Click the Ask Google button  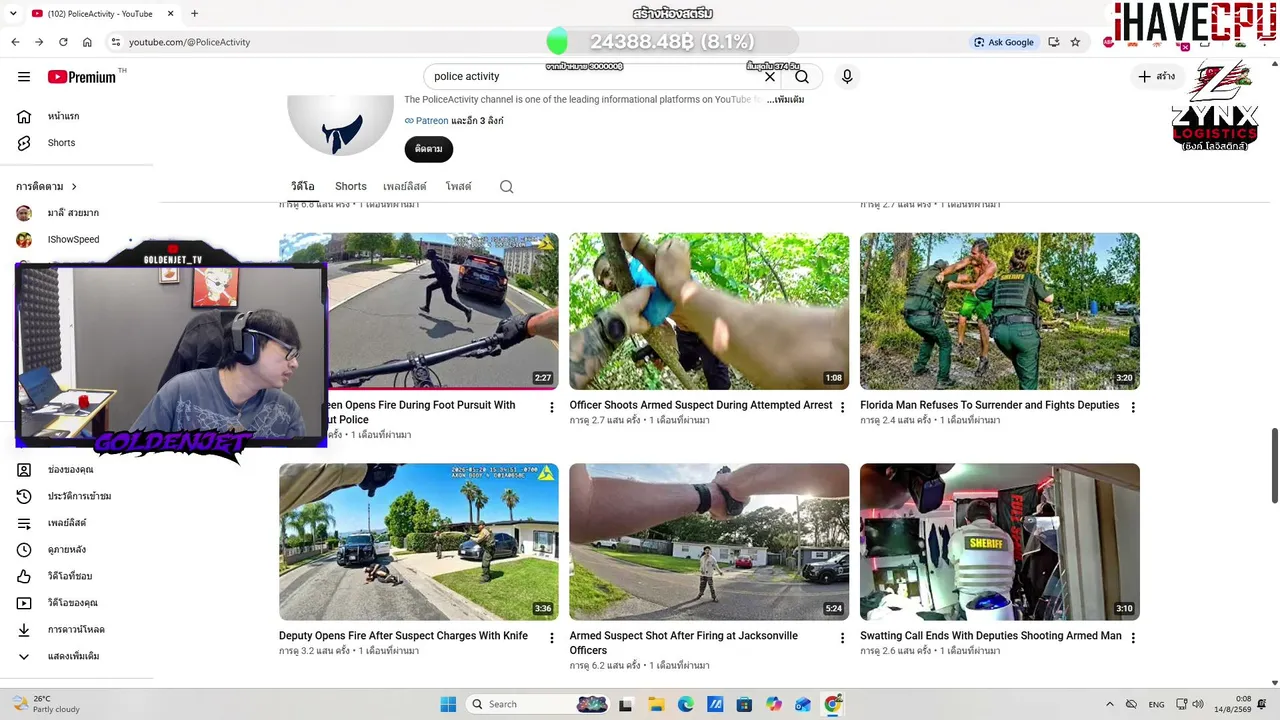[1004, 42]
